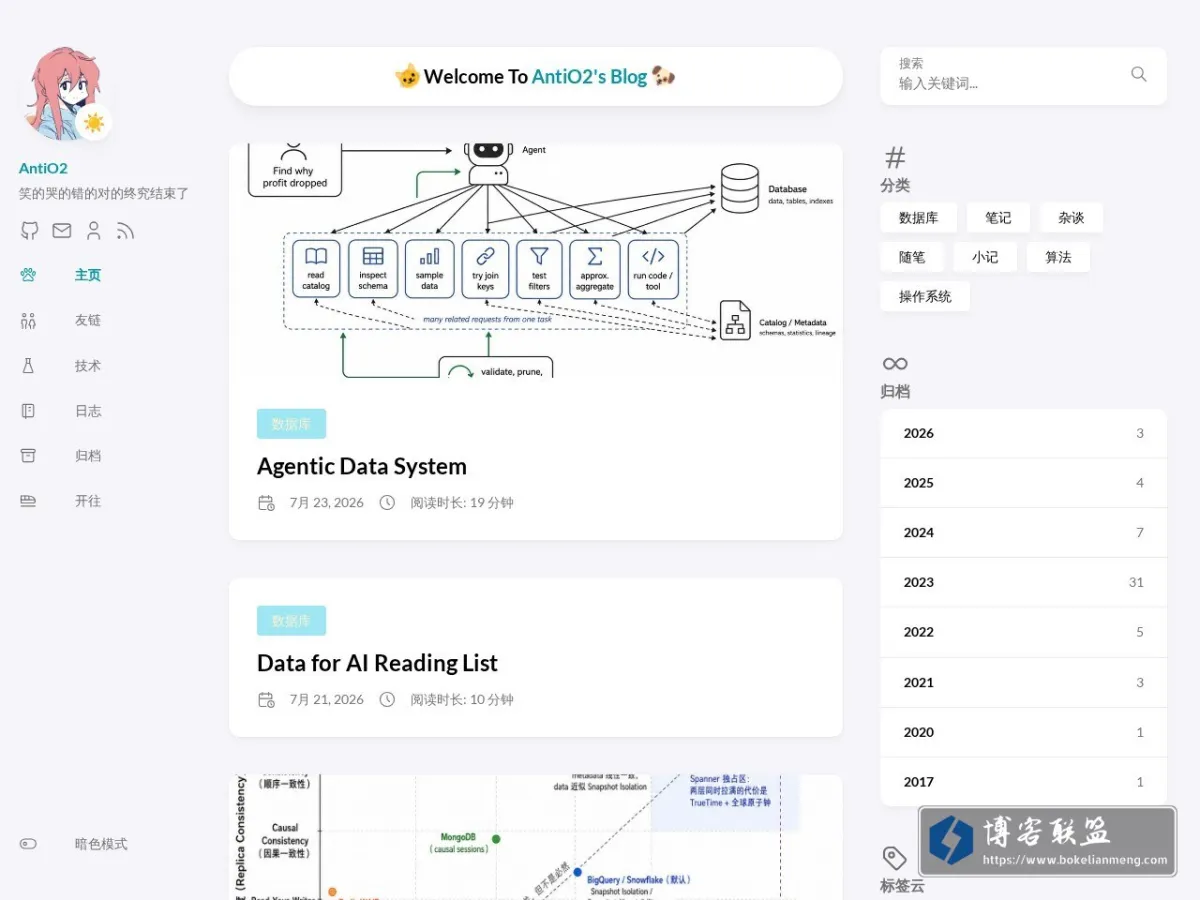This screenshot has height=900, width=1200.
Task: Open the 2023 archive row
Action: (x=1024, y=582)
